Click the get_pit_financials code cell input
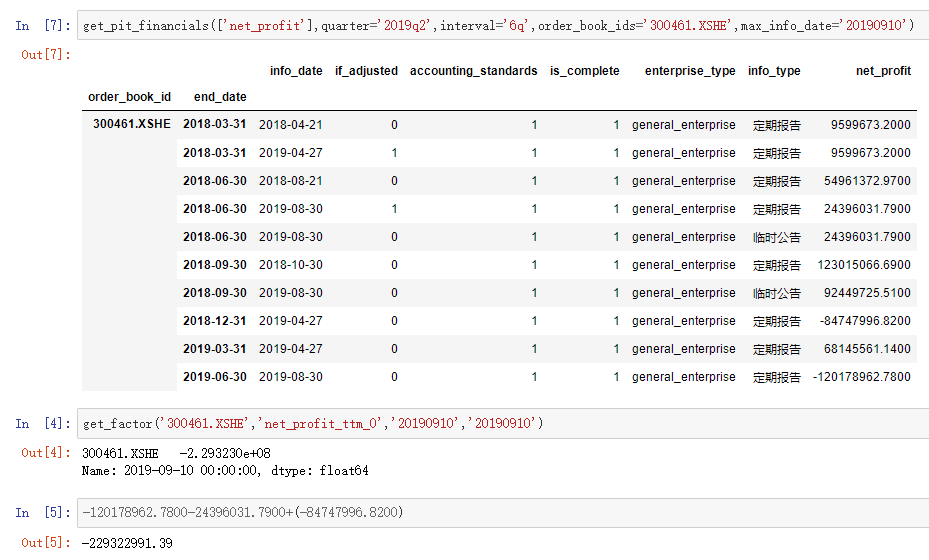 pyautogui.click(x=503, y=25)
